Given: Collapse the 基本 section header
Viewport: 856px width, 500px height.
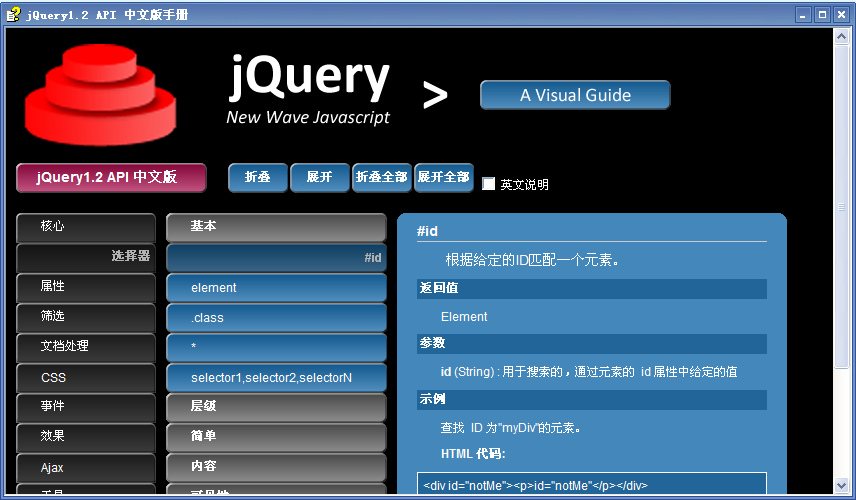Looking at the screenshot, I should (276, 227).
